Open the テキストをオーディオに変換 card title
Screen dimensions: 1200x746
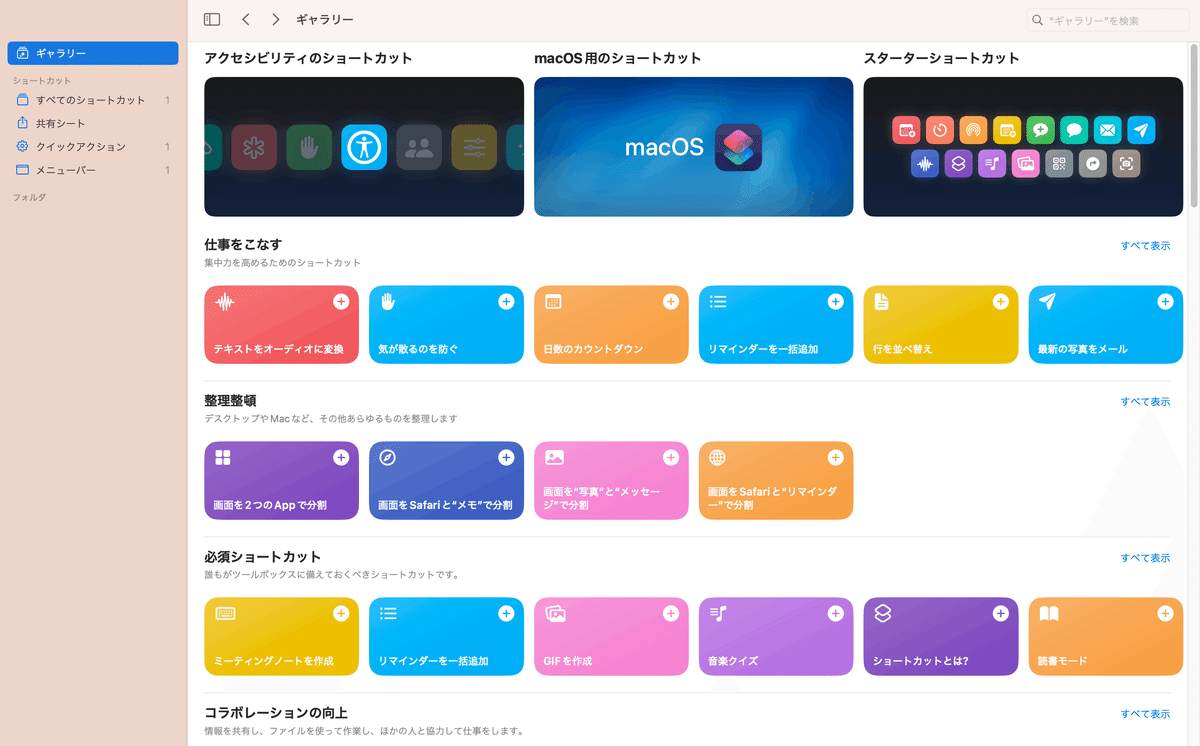coord(278,349)
